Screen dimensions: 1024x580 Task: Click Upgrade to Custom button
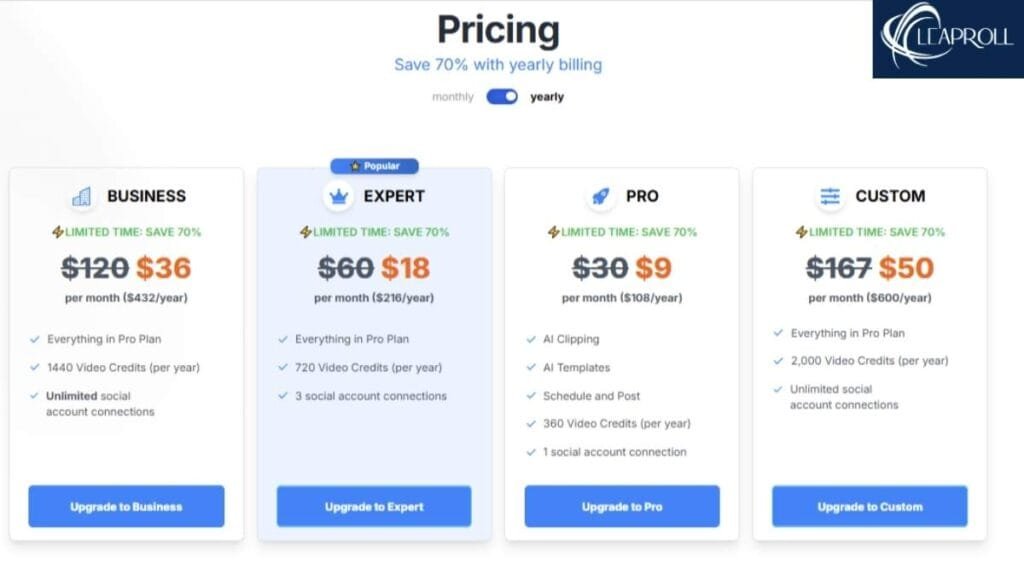tap(869, 507)
